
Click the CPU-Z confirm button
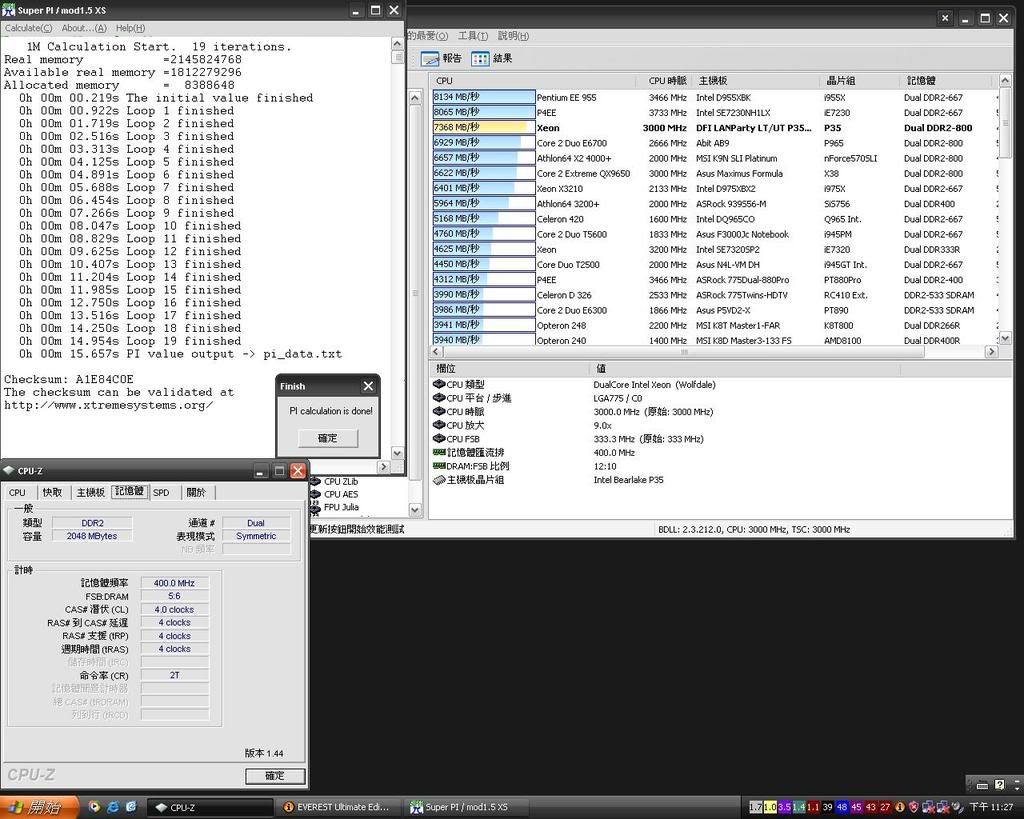275,776
